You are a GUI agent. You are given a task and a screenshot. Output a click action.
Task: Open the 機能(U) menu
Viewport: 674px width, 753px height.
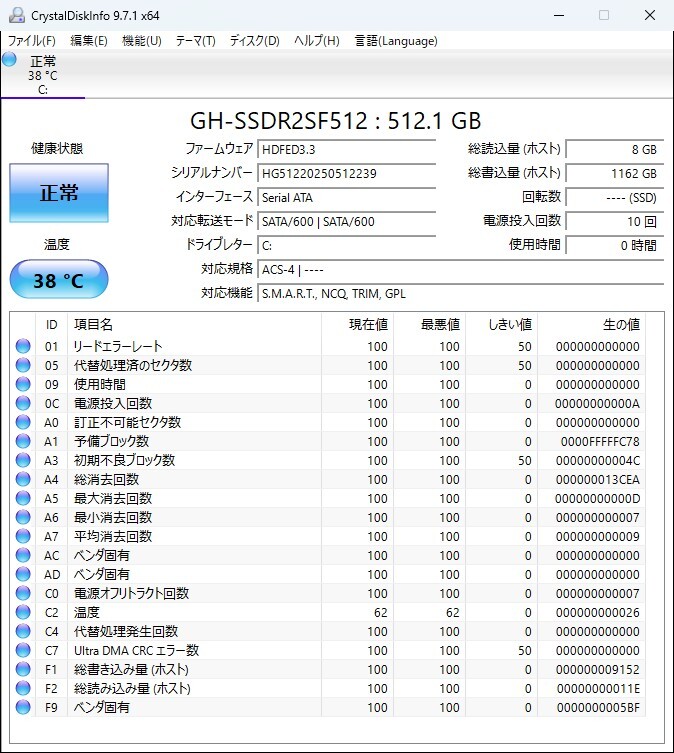141,41
